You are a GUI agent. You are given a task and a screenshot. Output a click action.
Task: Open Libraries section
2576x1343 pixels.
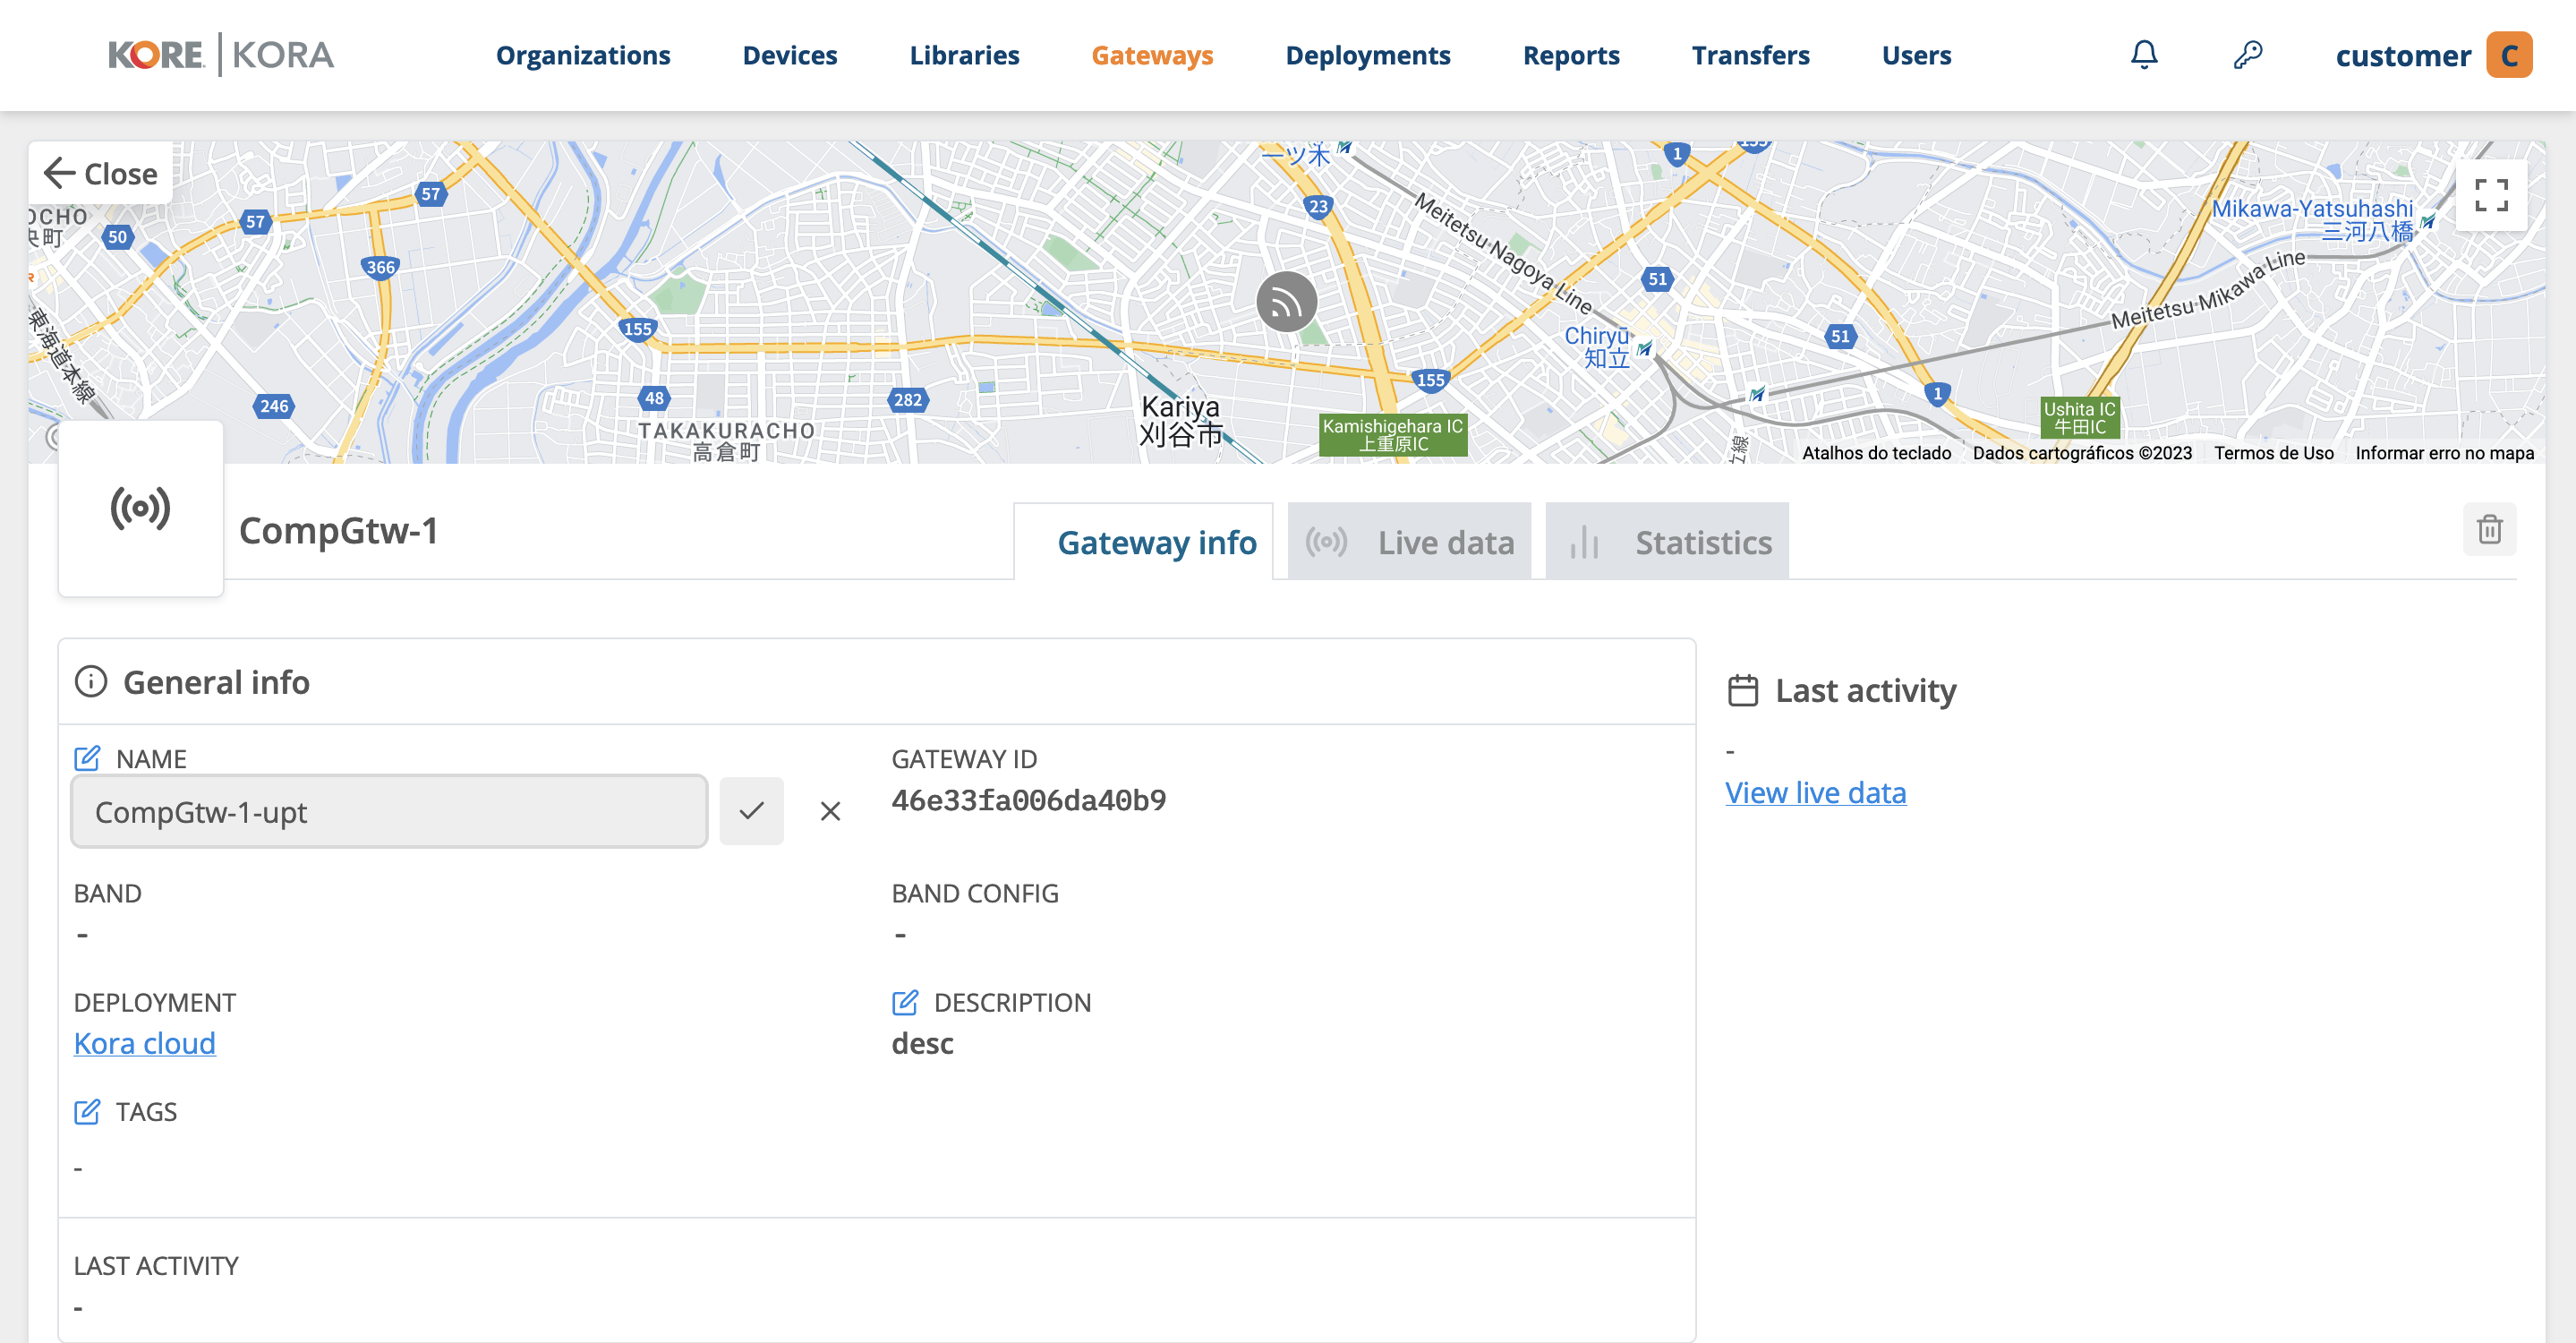pyautogui.click(x=964, y=55)
